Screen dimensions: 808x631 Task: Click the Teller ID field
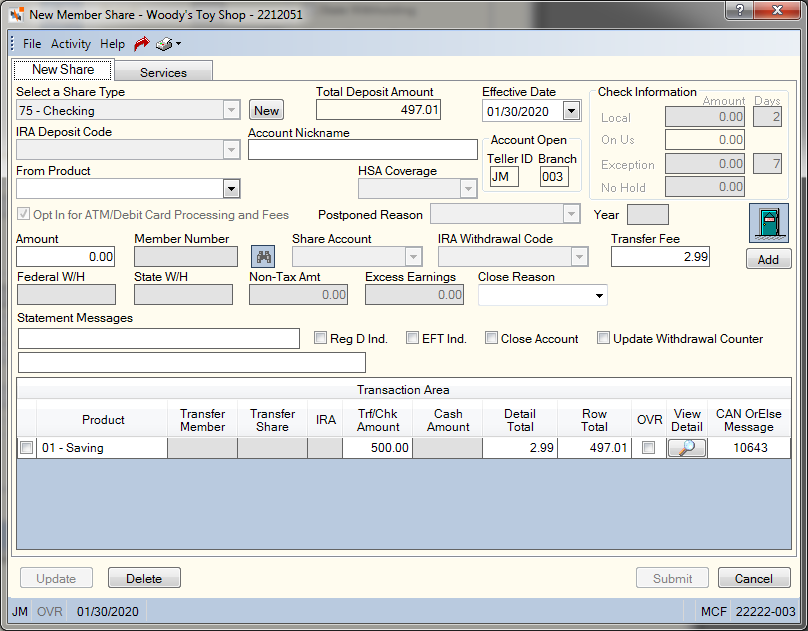(504, 177)
